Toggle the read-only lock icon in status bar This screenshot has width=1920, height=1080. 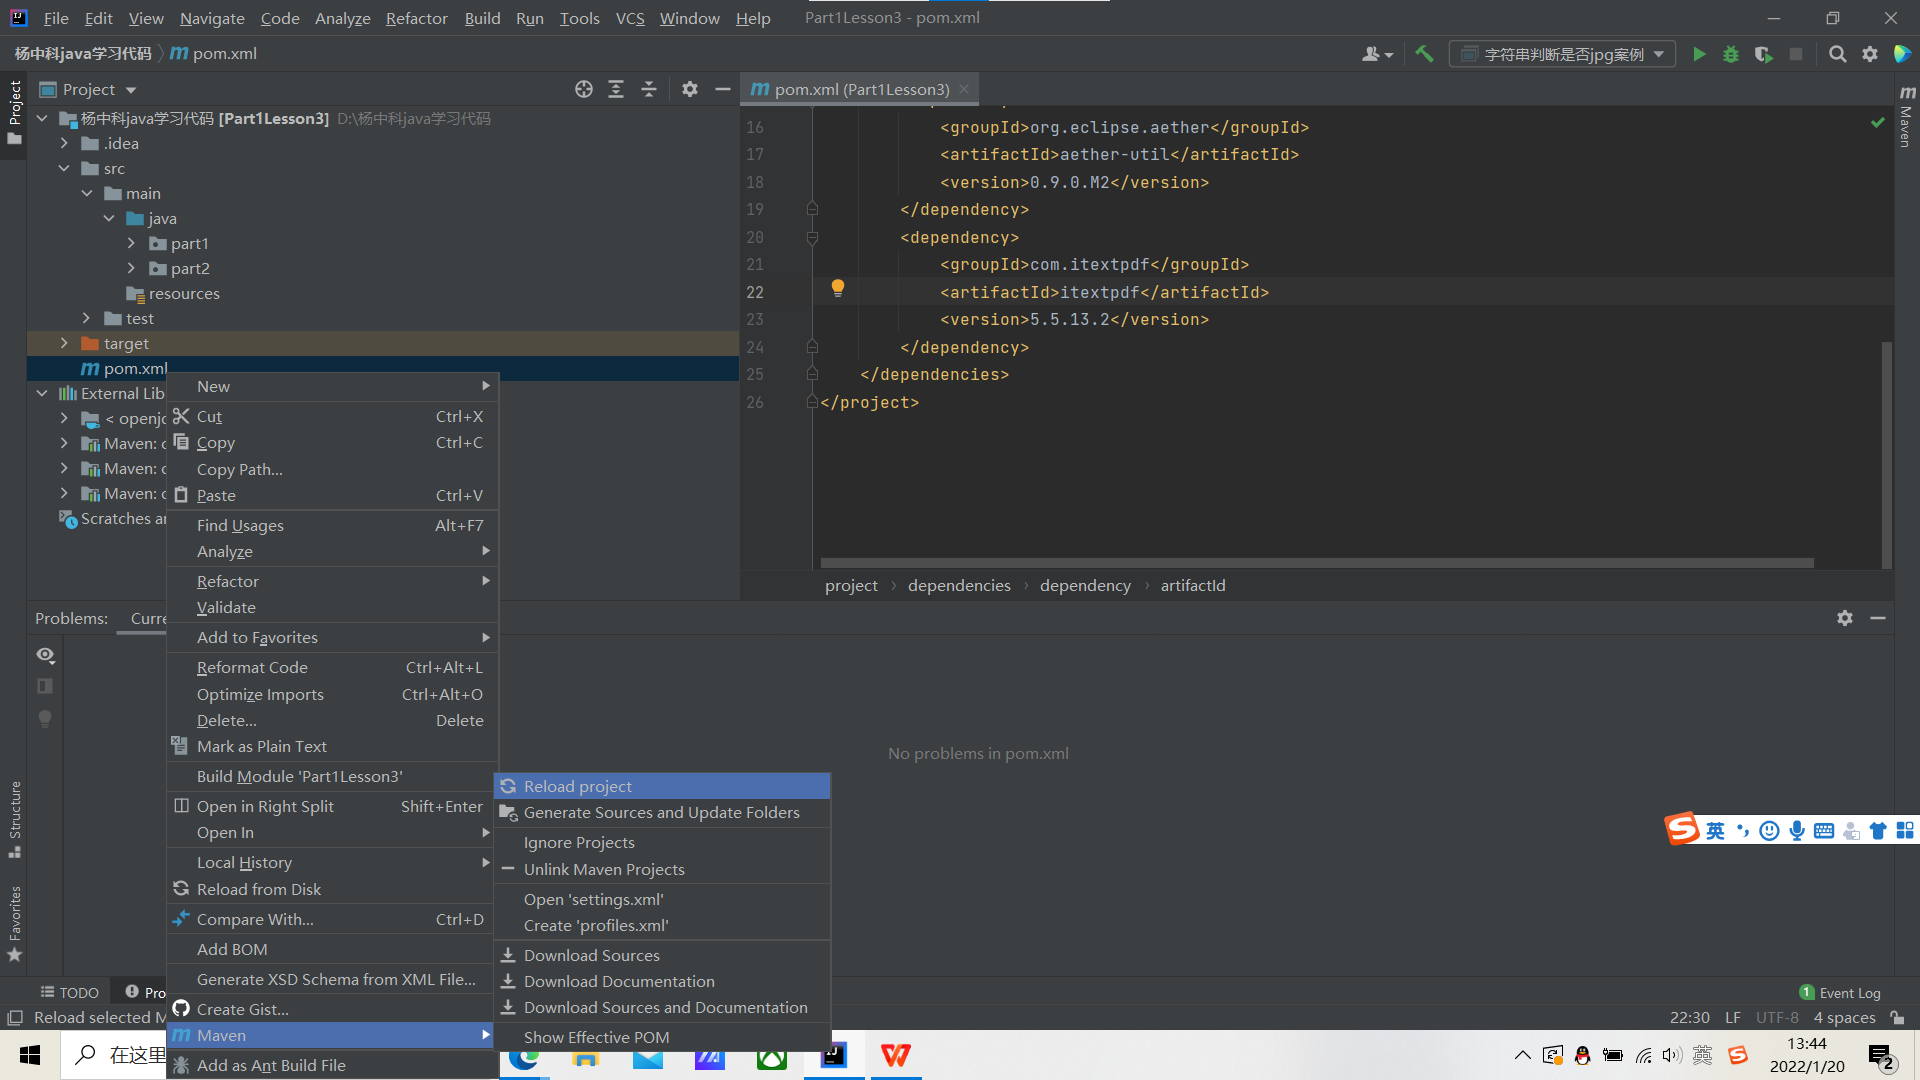click(x=1897, y=1017)
